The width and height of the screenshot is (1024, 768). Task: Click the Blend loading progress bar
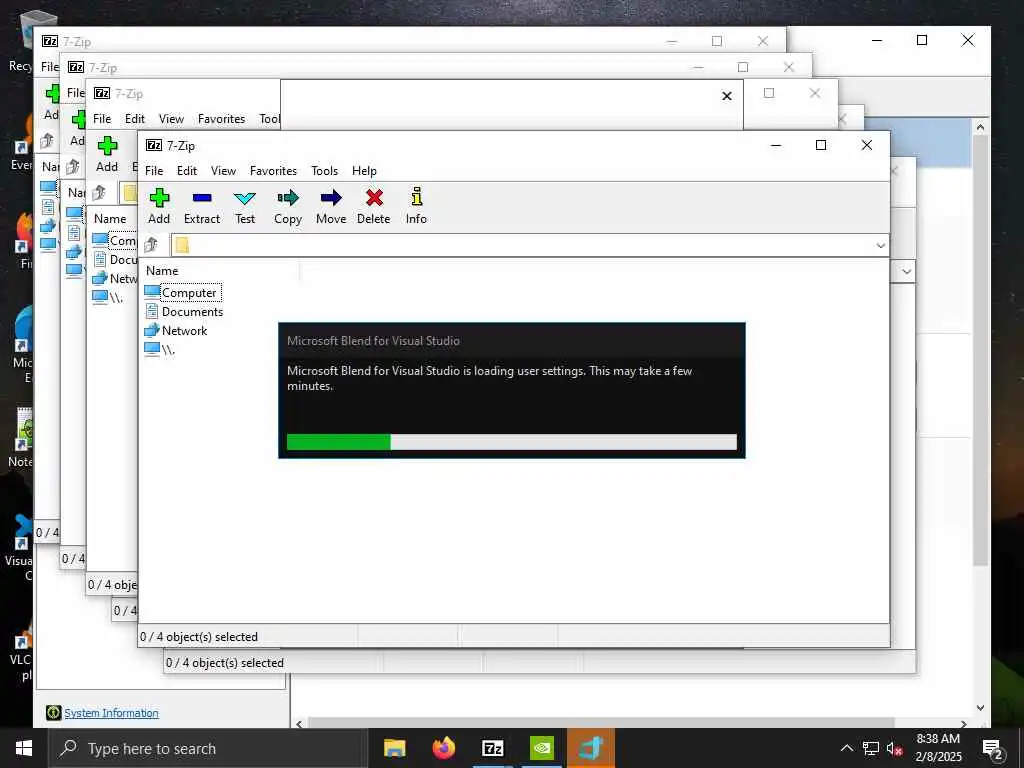click(x=512, y=442)
